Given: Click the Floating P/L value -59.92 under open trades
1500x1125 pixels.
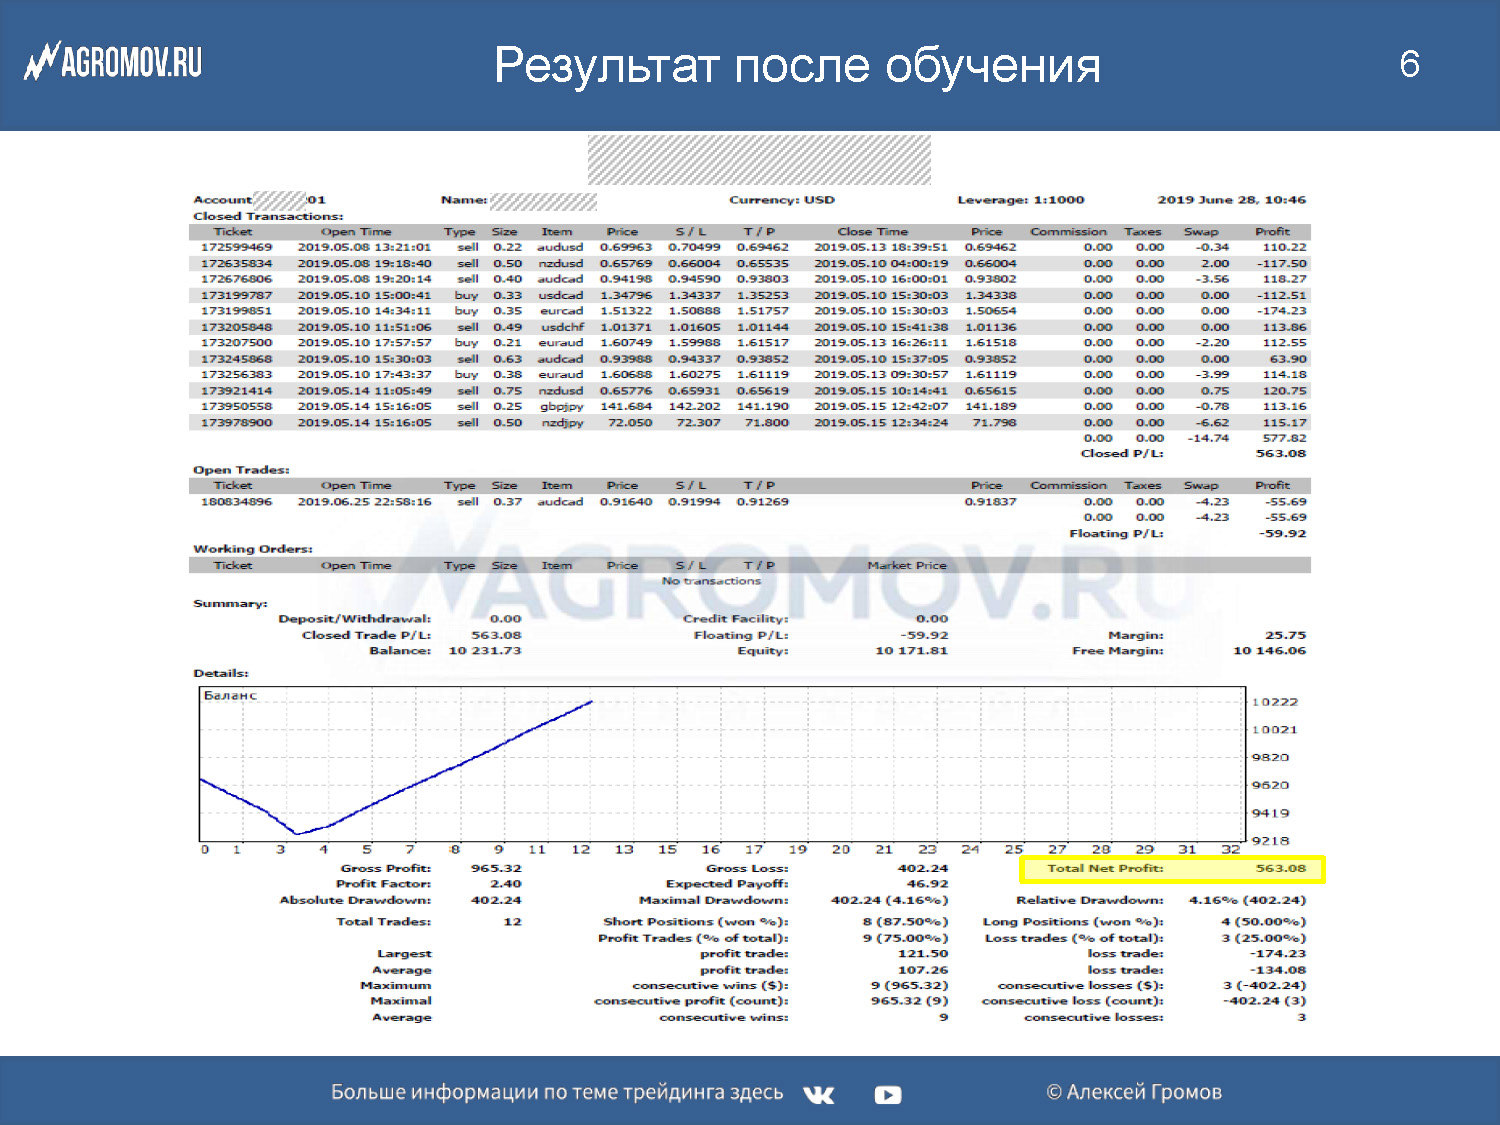Looking at the screenshot, I should click(x=1282, y=534).
